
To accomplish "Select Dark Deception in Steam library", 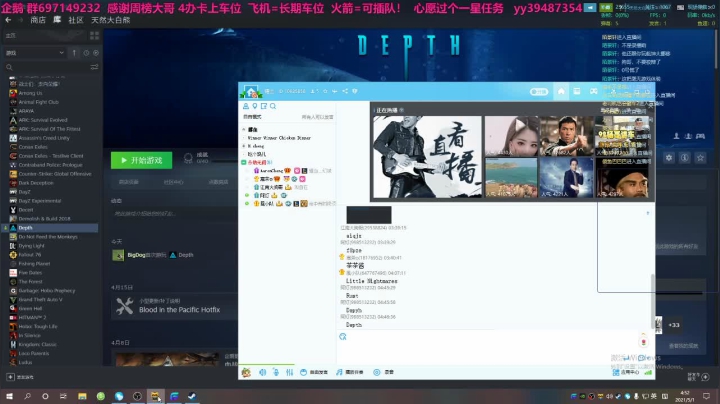I will pyautogui.click(x=36, y=183).
